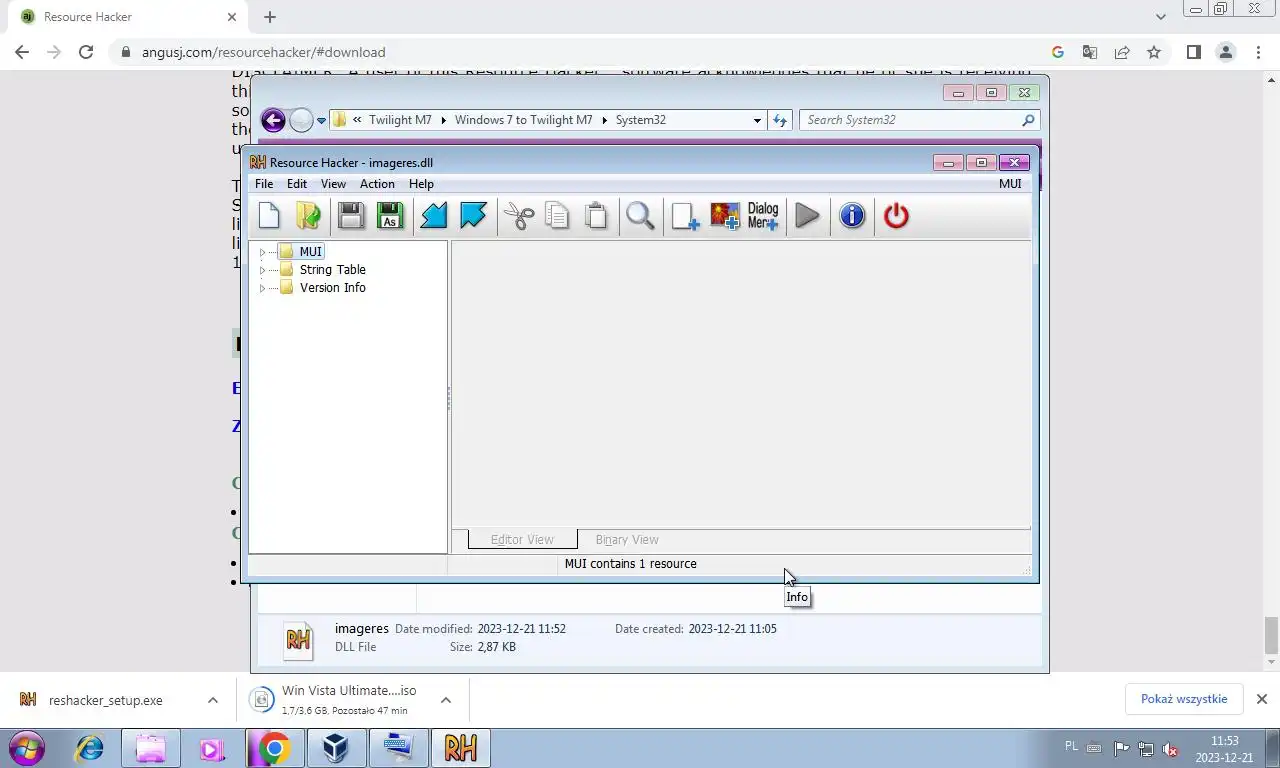Image resolution: width=1280 pixels, height=768 pixels.
Task: Click the Save floppy disk icon
Action: 350,216
